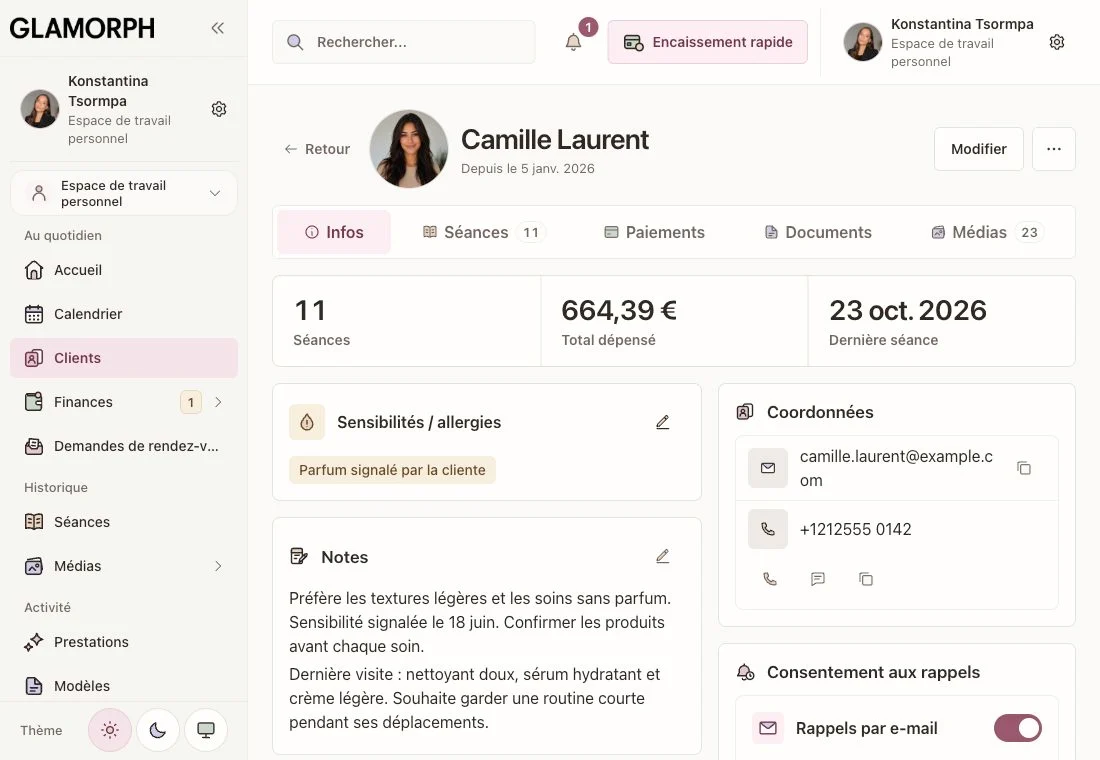Switch to the Médias tab with 23
Screen dimensions: 1100x760
987,232
